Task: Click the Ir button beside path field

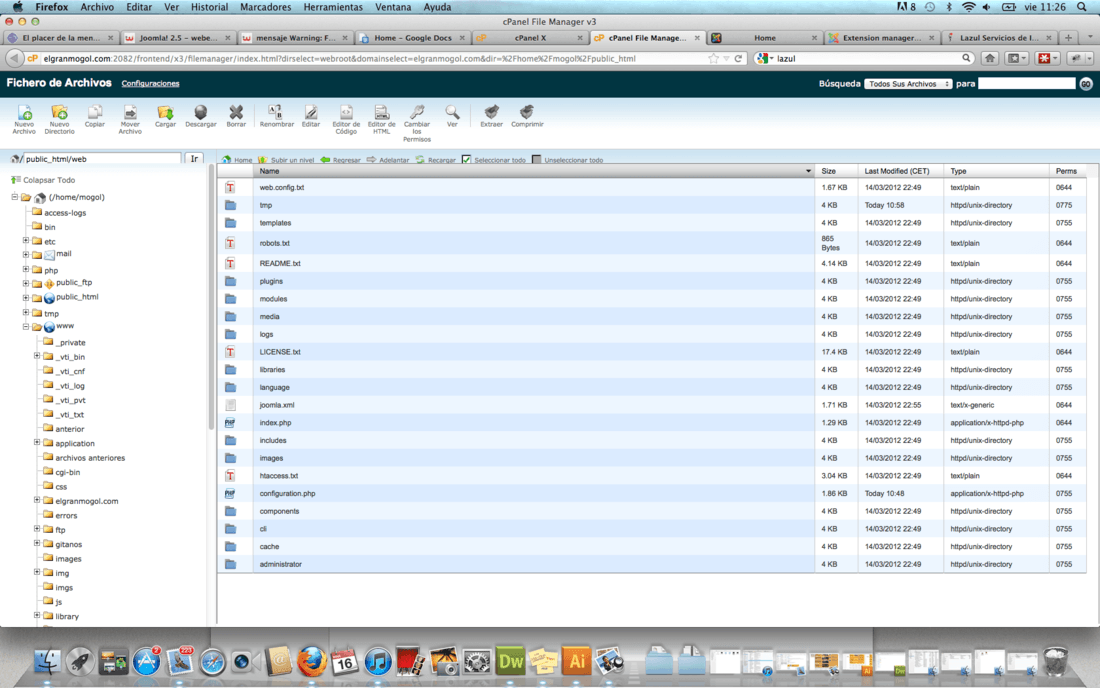Action: click(194, 159)
